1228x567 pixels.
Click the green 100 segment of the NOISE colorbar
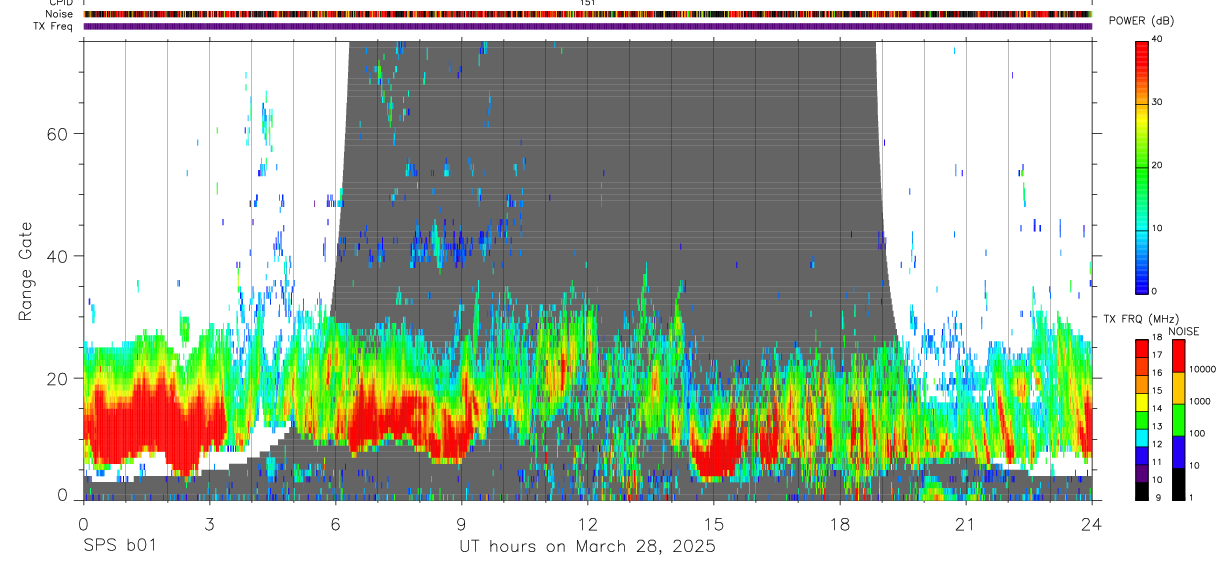click(1178, 420)
